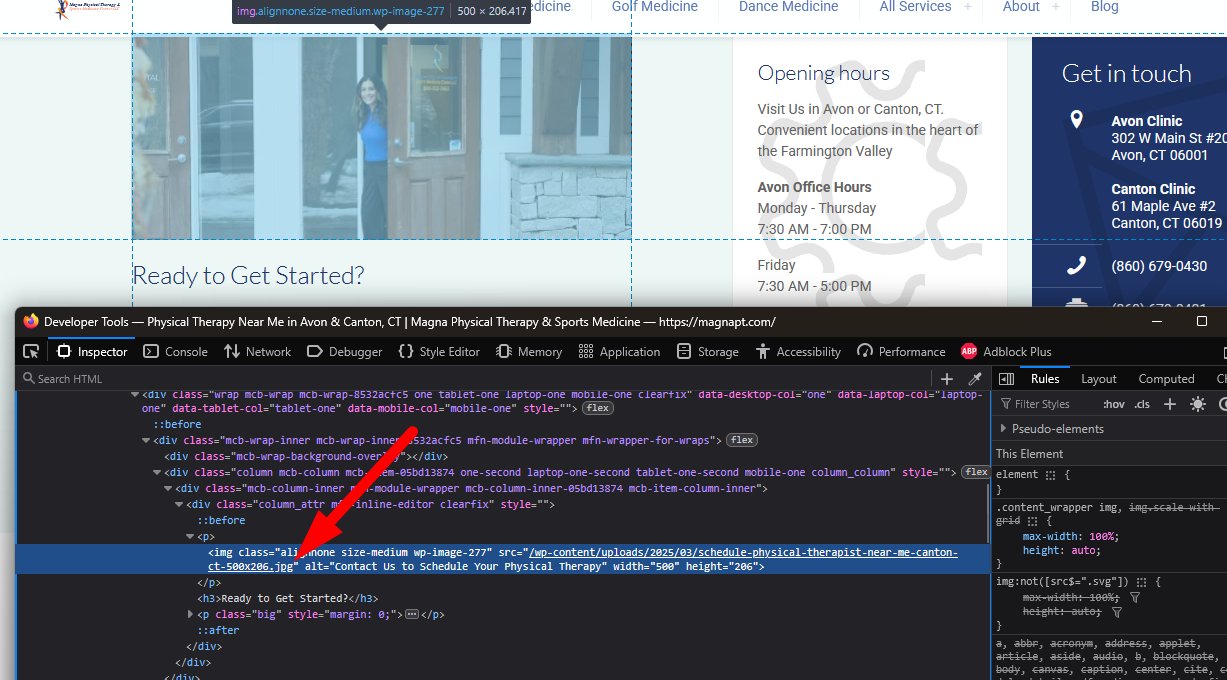Viewport: 1227px width, 680px height.
Task: Add new CSS rule plus icon
Action: (x=1170, y=404)
